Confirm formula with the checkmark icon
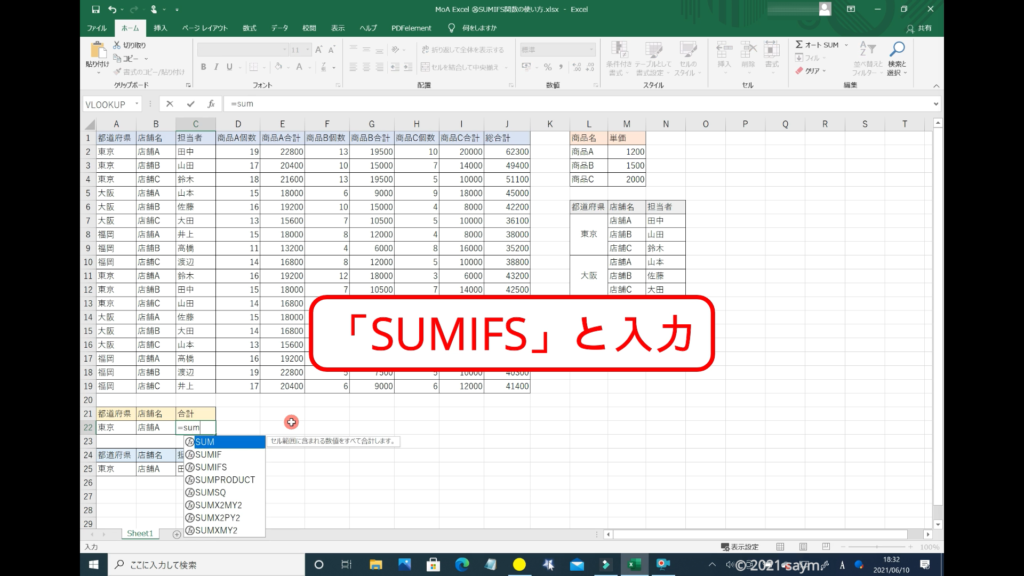 [190, 103]
